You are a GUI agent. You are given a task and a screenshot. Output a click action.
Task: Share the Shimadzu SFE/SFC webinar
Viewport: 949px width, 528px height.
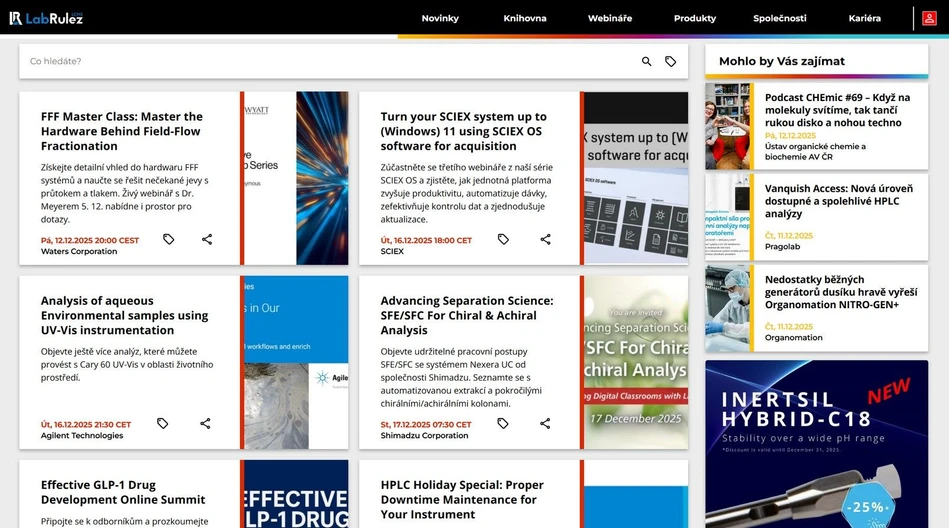click(545, 424)
